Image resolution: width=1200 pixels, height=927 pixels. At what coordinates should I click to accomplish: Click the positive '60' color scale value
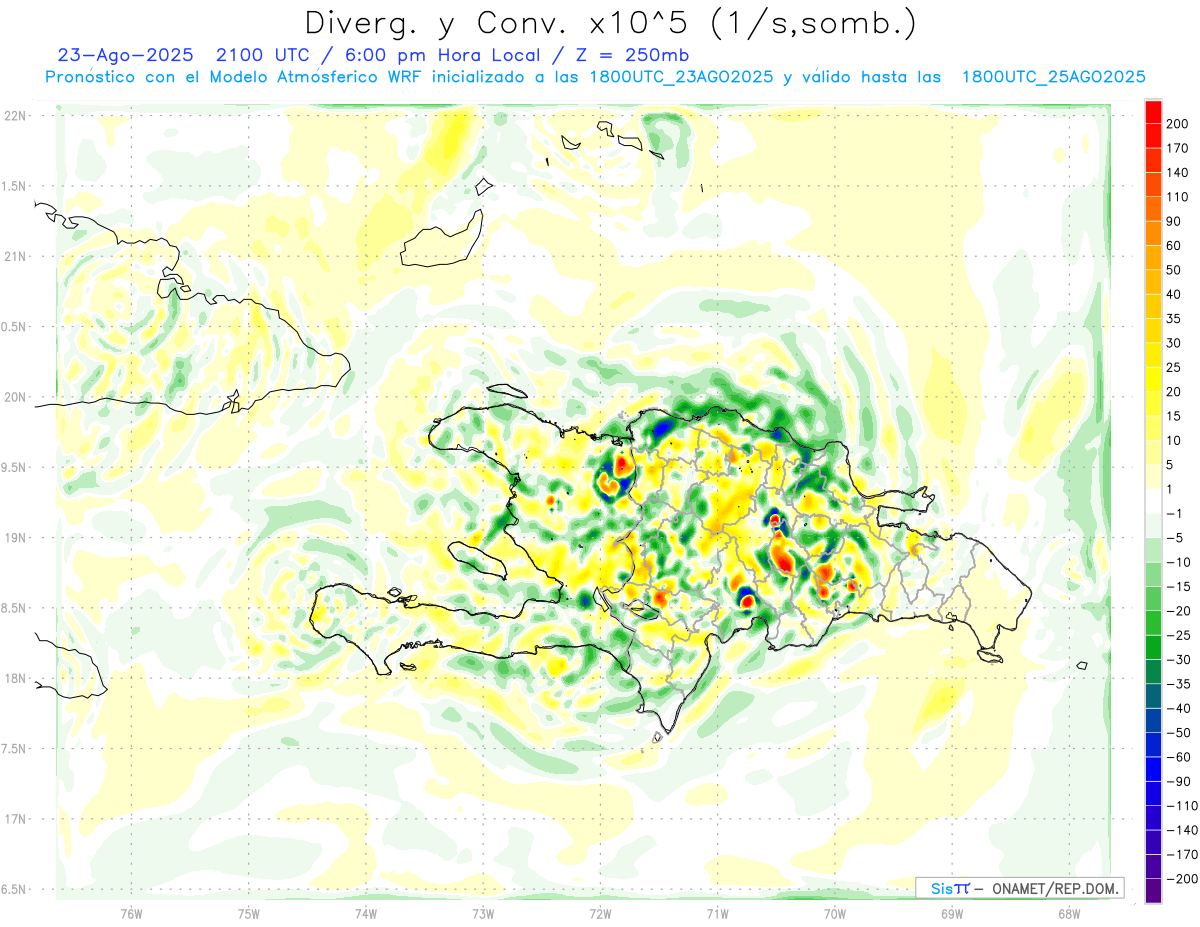1175,246
